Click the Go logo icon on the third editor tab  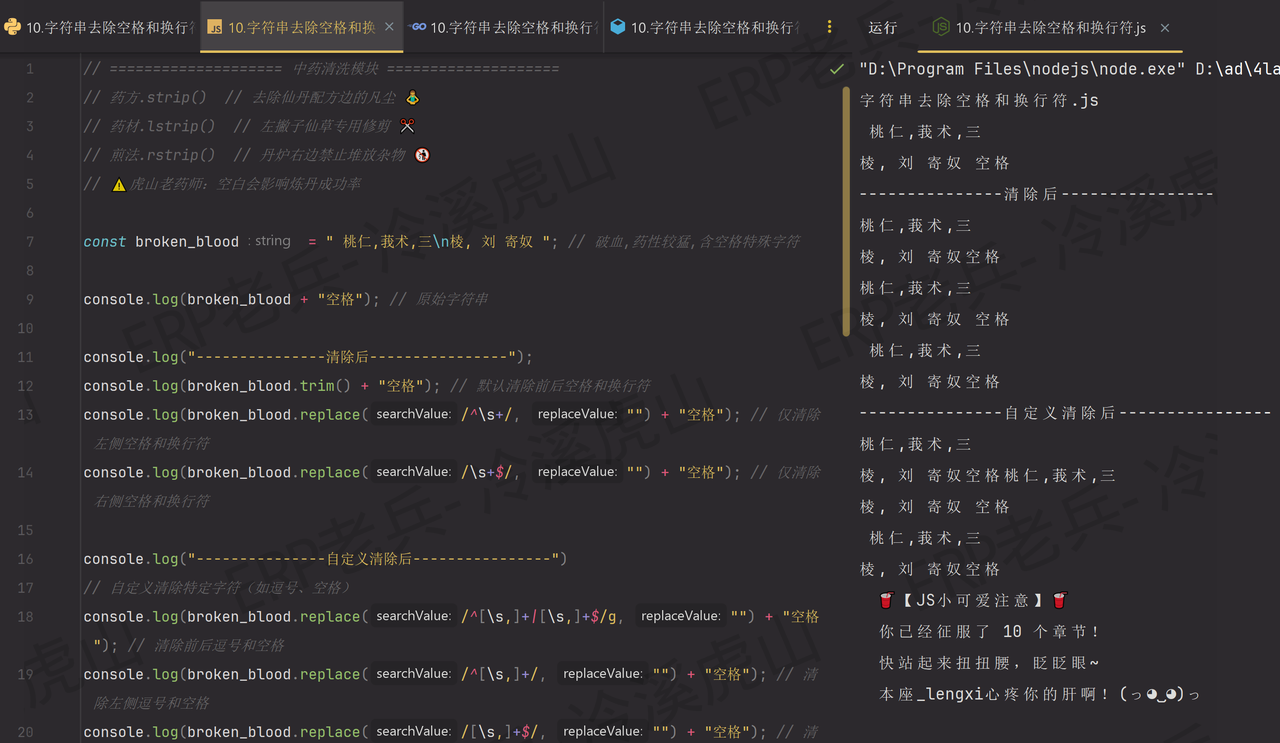pos(418,27)
